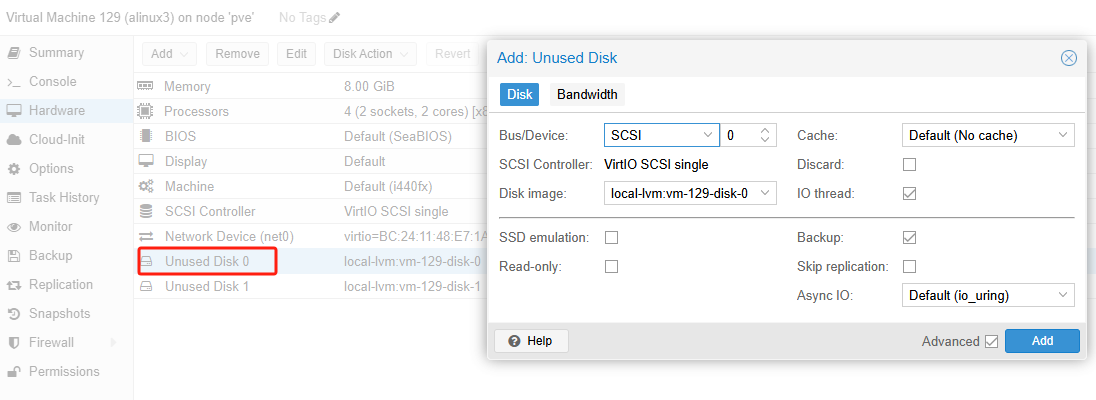Toggle the Advanced checkbox
Screen dimensions: 1096x400
(x=992, y=342)
